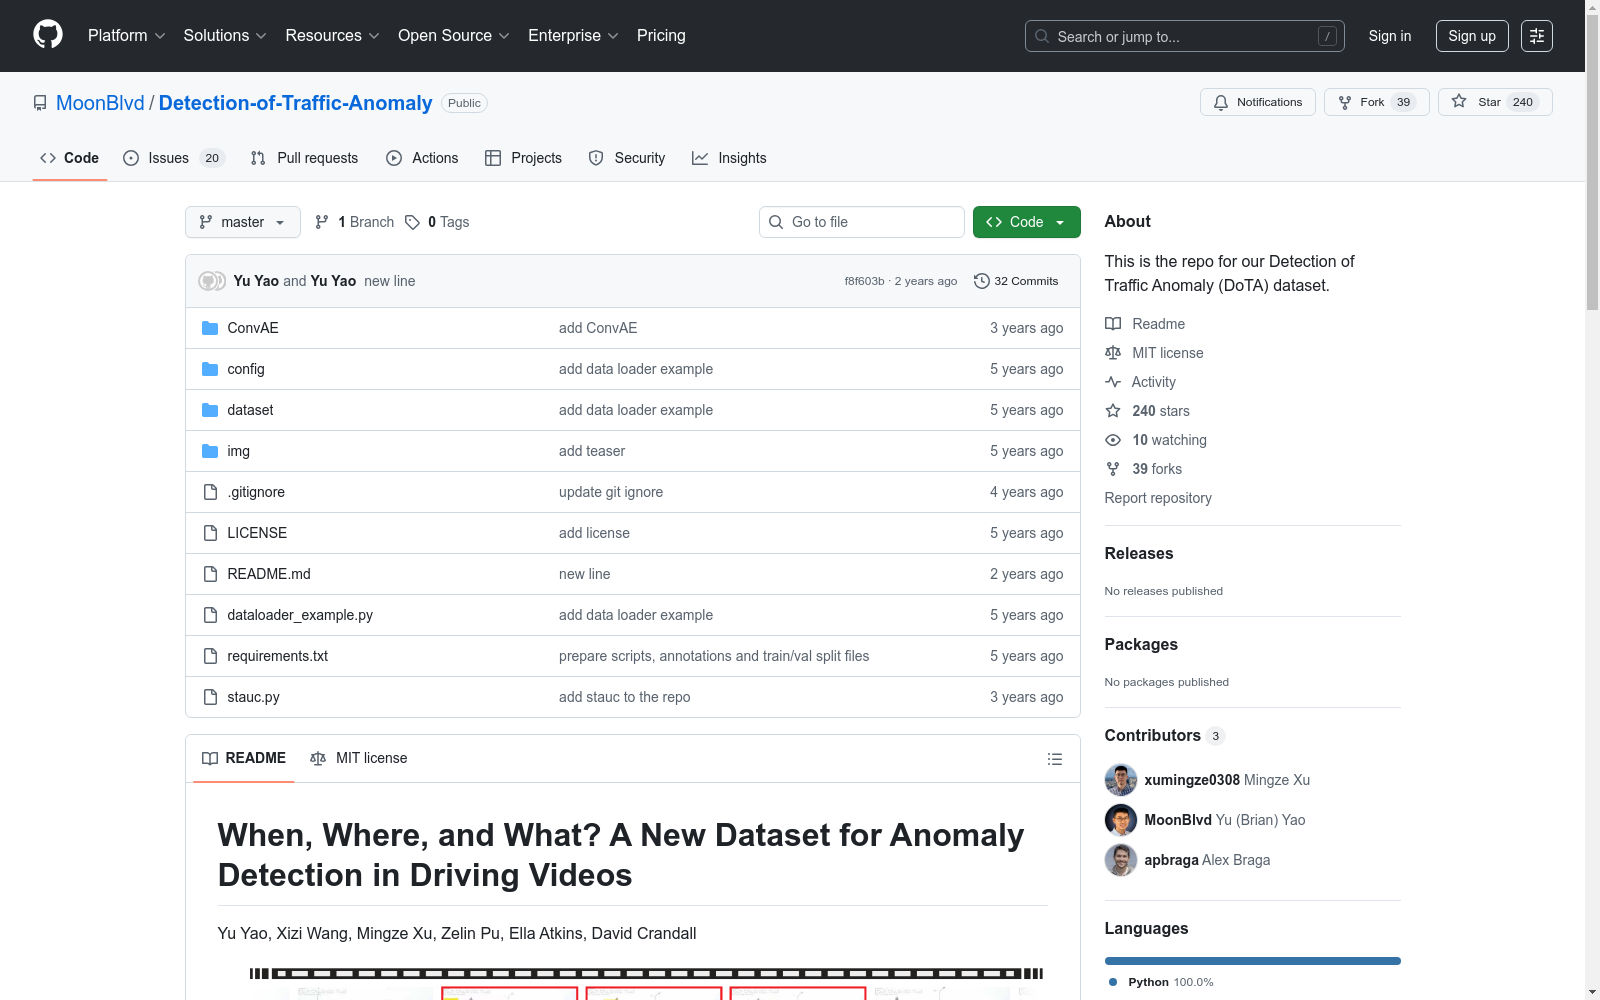Open the 39 forks link
This screenshot has width=1600, height=1000.
point(1157,469)
